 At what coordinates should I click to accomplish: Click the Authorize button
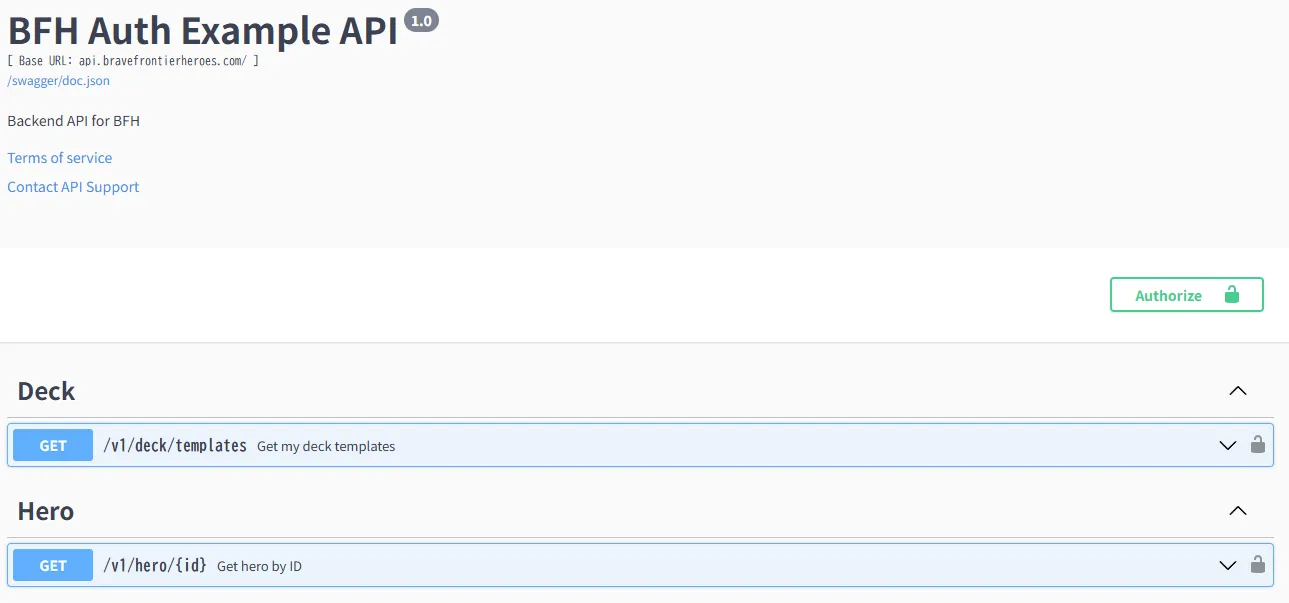[1186, 295]
